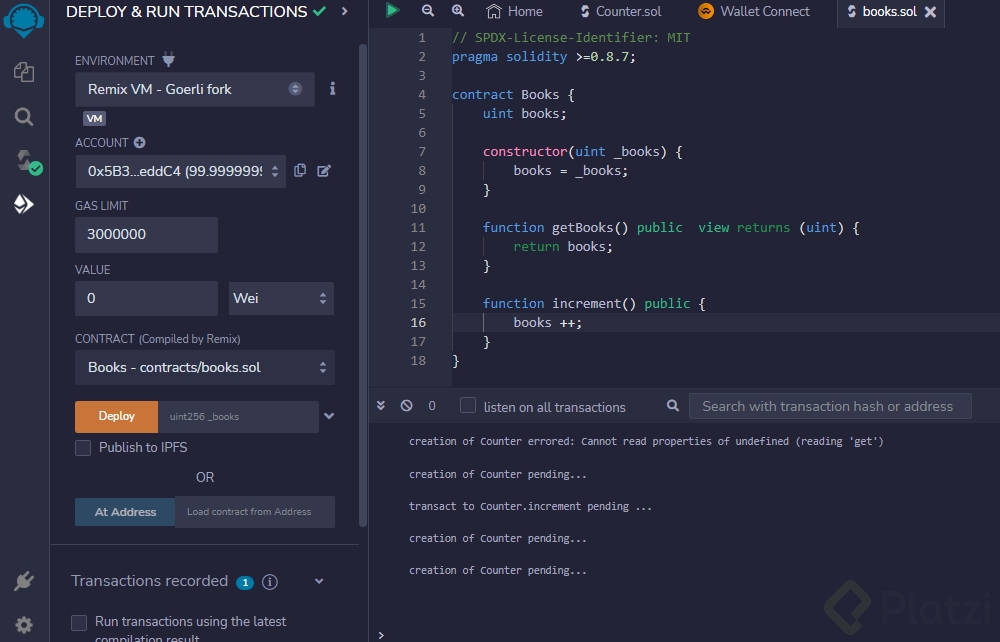The height and width of the screenshot is (642, 1000).
Task: Open the Environment dropdown Remix VM Goerli
Action: 195,89
